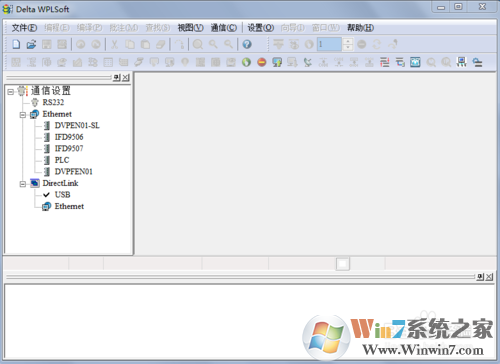Open the 文件(F) menu

click(x=24, y=28)
